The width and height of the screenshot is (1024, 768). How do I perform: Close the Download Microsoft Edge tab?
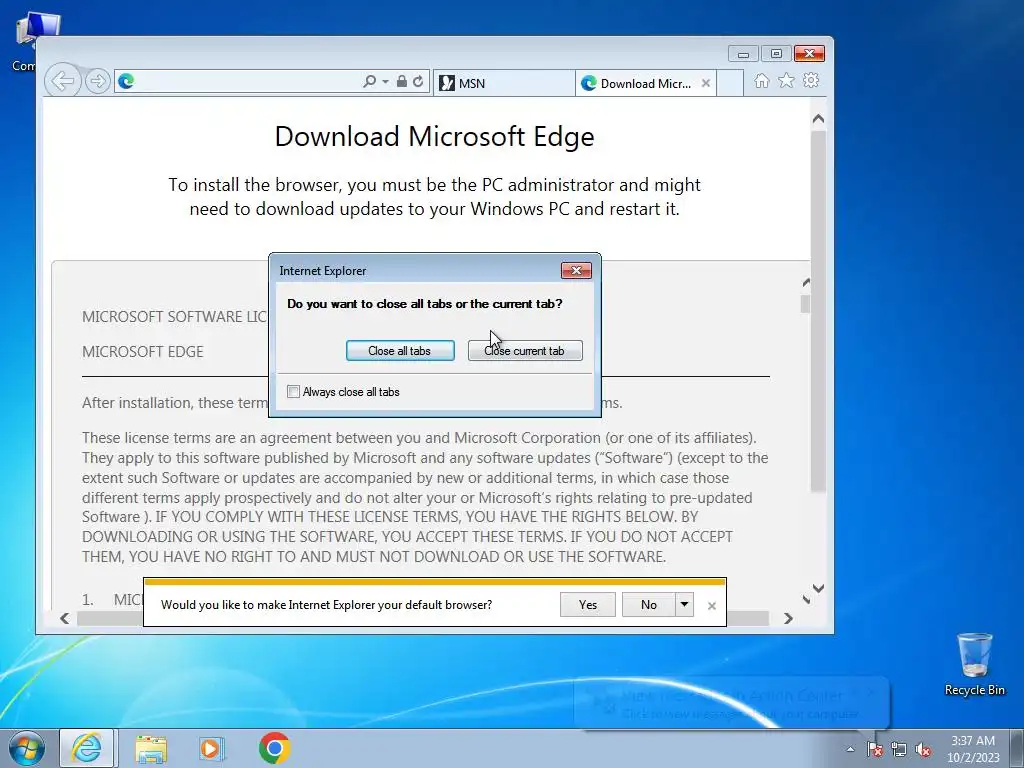(706, 84)
